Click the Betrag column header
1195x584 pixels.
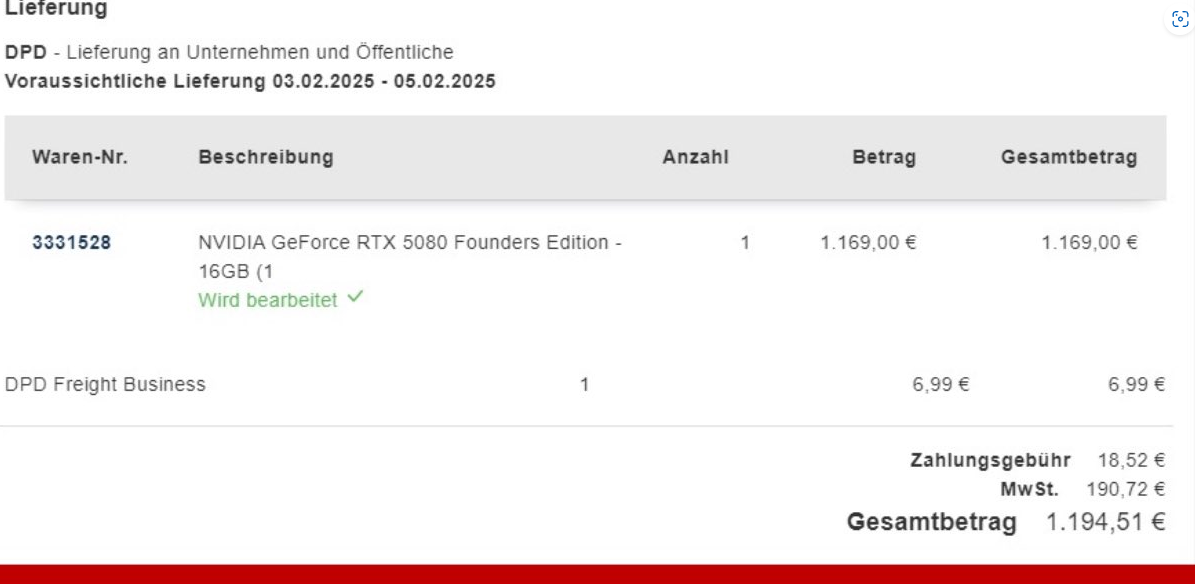[883, 158]
